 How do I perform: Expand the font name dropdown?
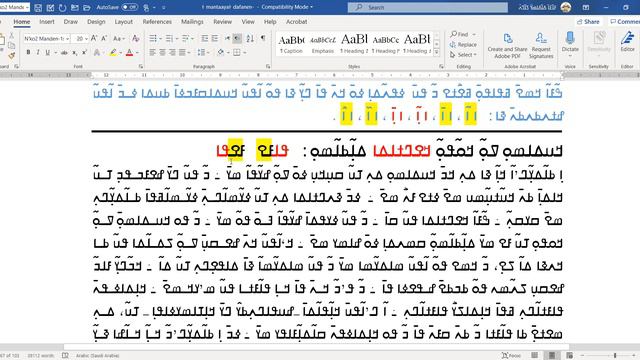[x=68, y=38]
